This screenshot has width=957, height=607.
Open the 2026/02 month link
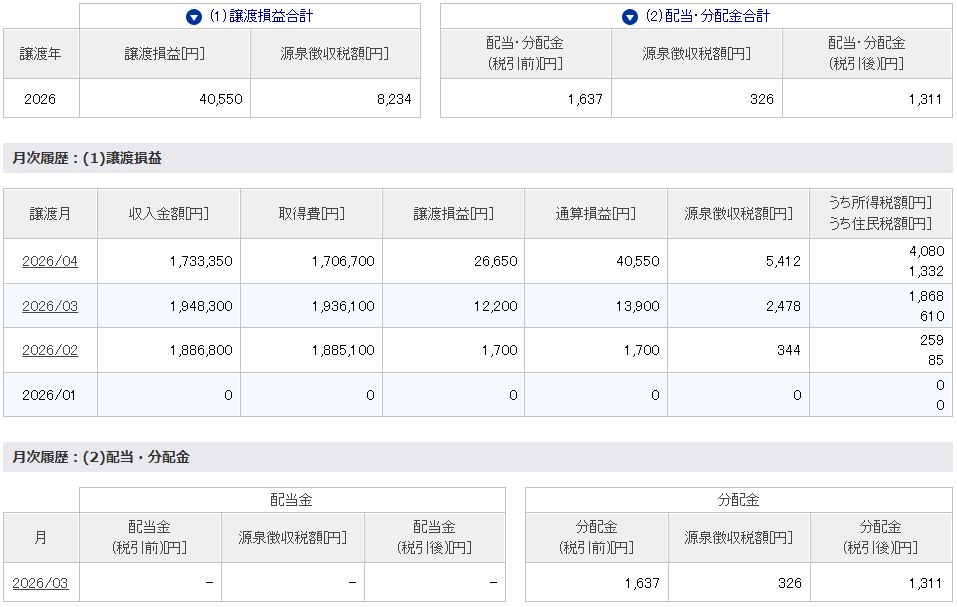click(x=50, y=350)
